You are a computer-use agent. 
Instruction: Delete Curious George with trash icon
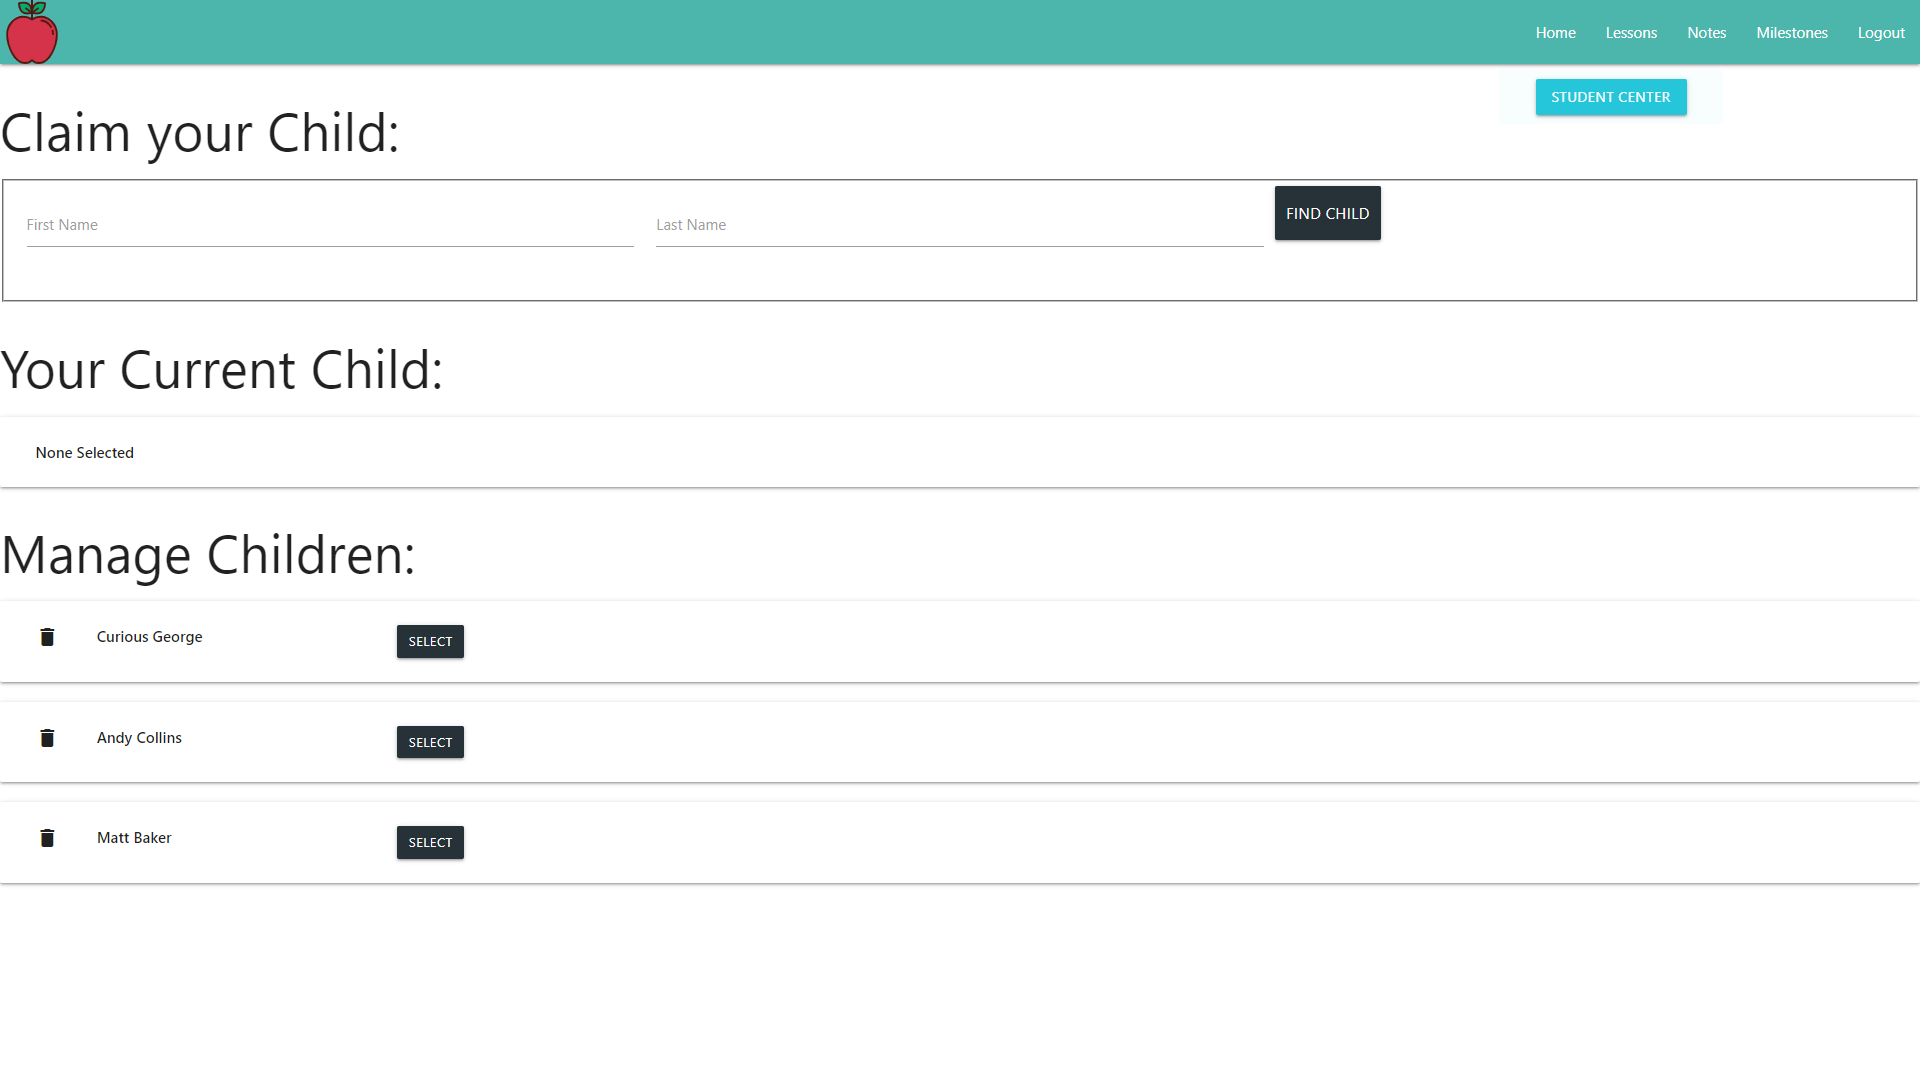point(47,637)
